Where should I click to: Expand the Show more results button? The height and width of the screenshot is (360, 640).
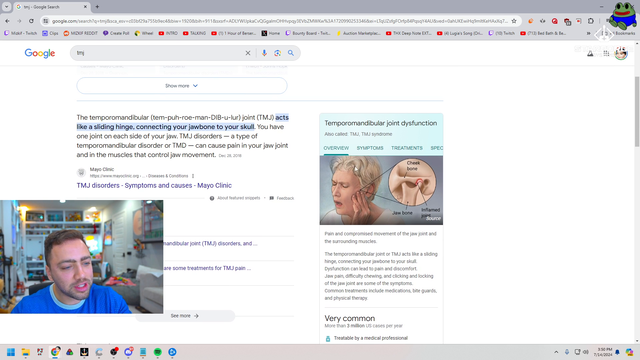182,86
